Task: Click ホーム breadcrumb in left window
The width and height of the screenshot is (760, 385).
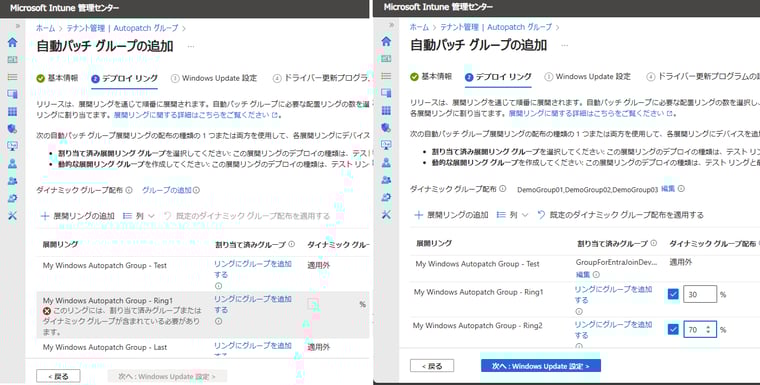Action: point(46,28)
